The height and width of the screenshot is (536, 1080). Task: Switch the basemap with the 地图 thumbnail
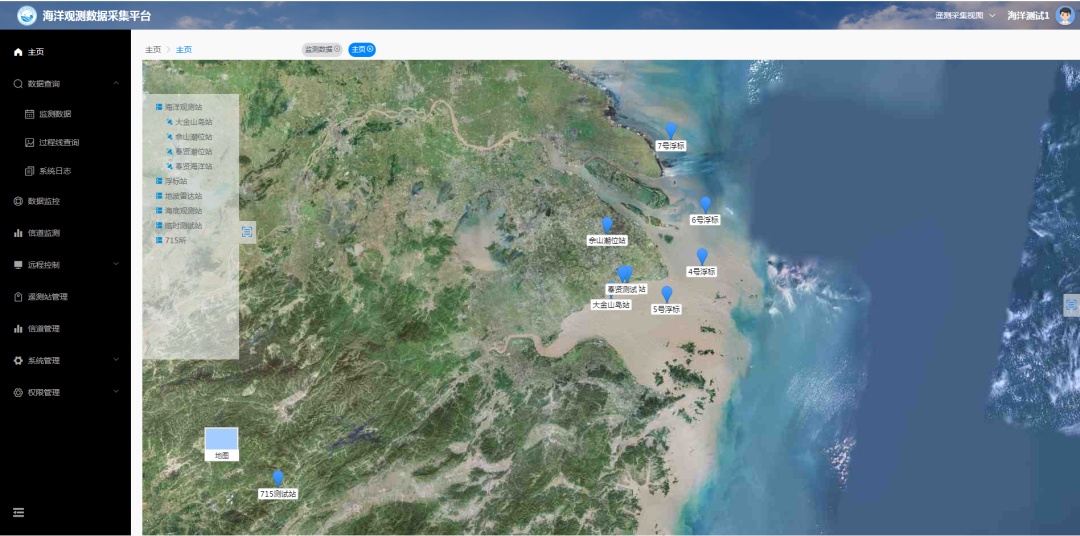click(x=221, y=444)
